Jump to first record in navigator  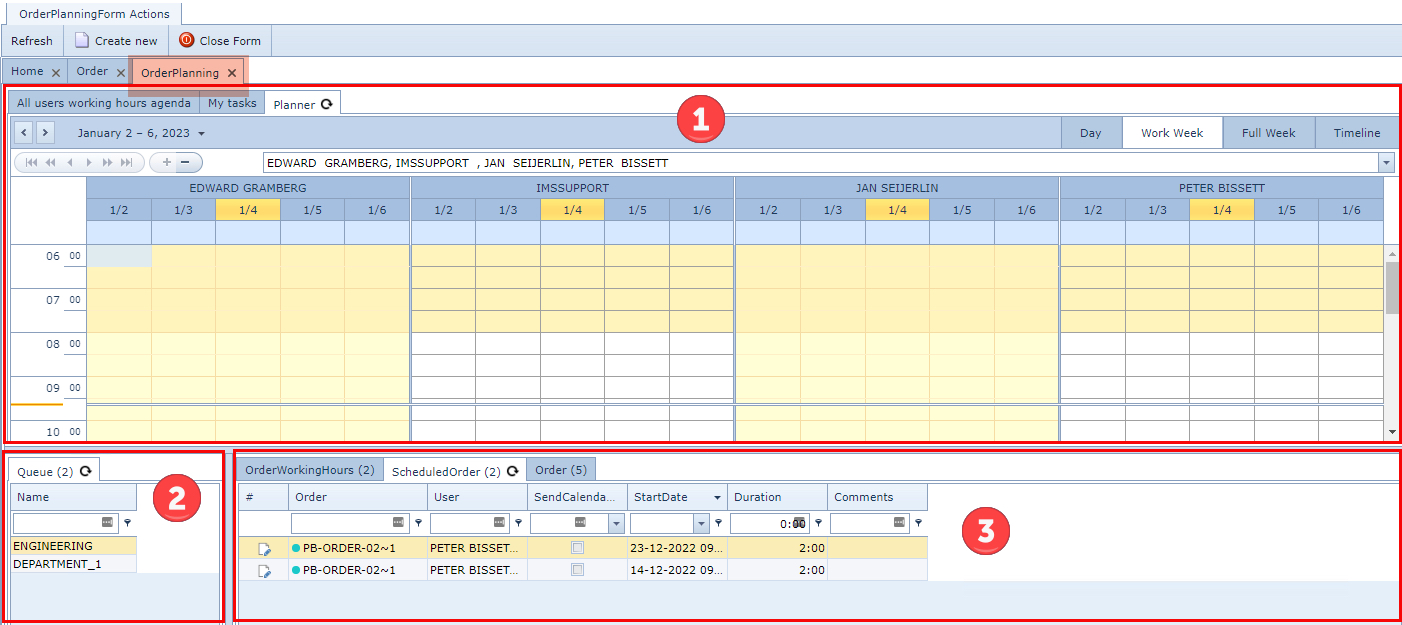pos(31,162)
